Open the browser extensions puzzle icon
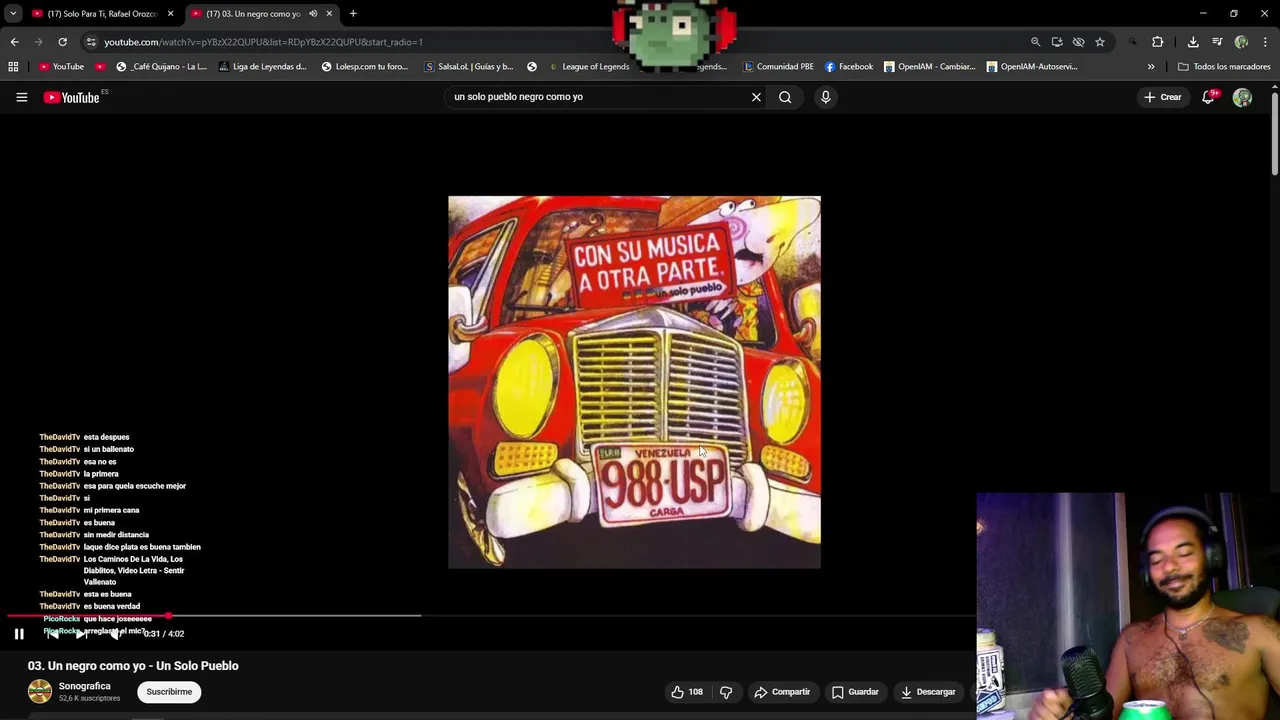The width and height of the screenshot is (1280, 720). tap(1158, 42)
